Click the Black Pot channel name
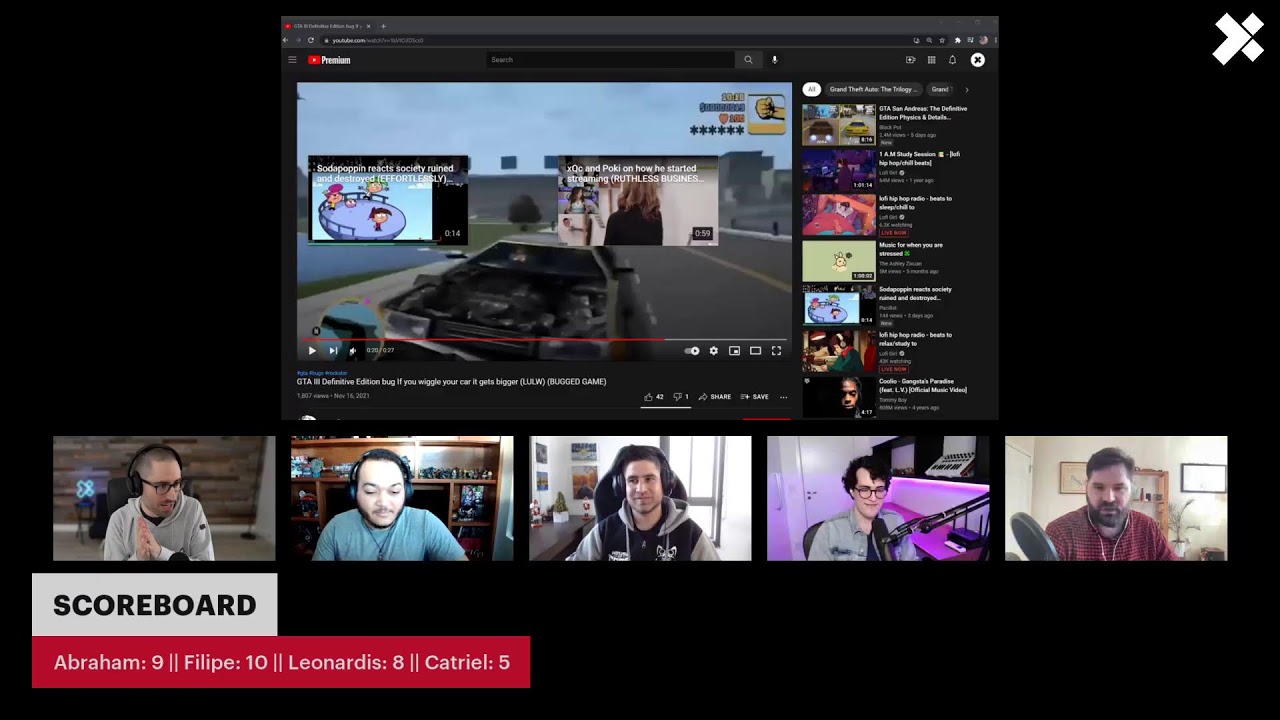Screen dimensions: 1280x720 889,127
